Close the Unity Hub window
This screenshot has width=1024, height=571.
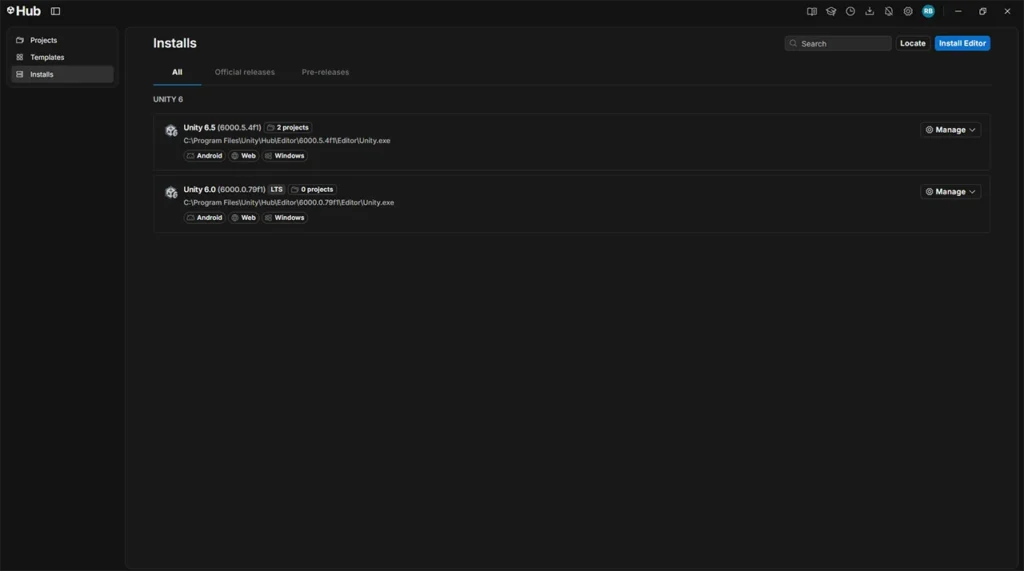(x=1007, y=11)
